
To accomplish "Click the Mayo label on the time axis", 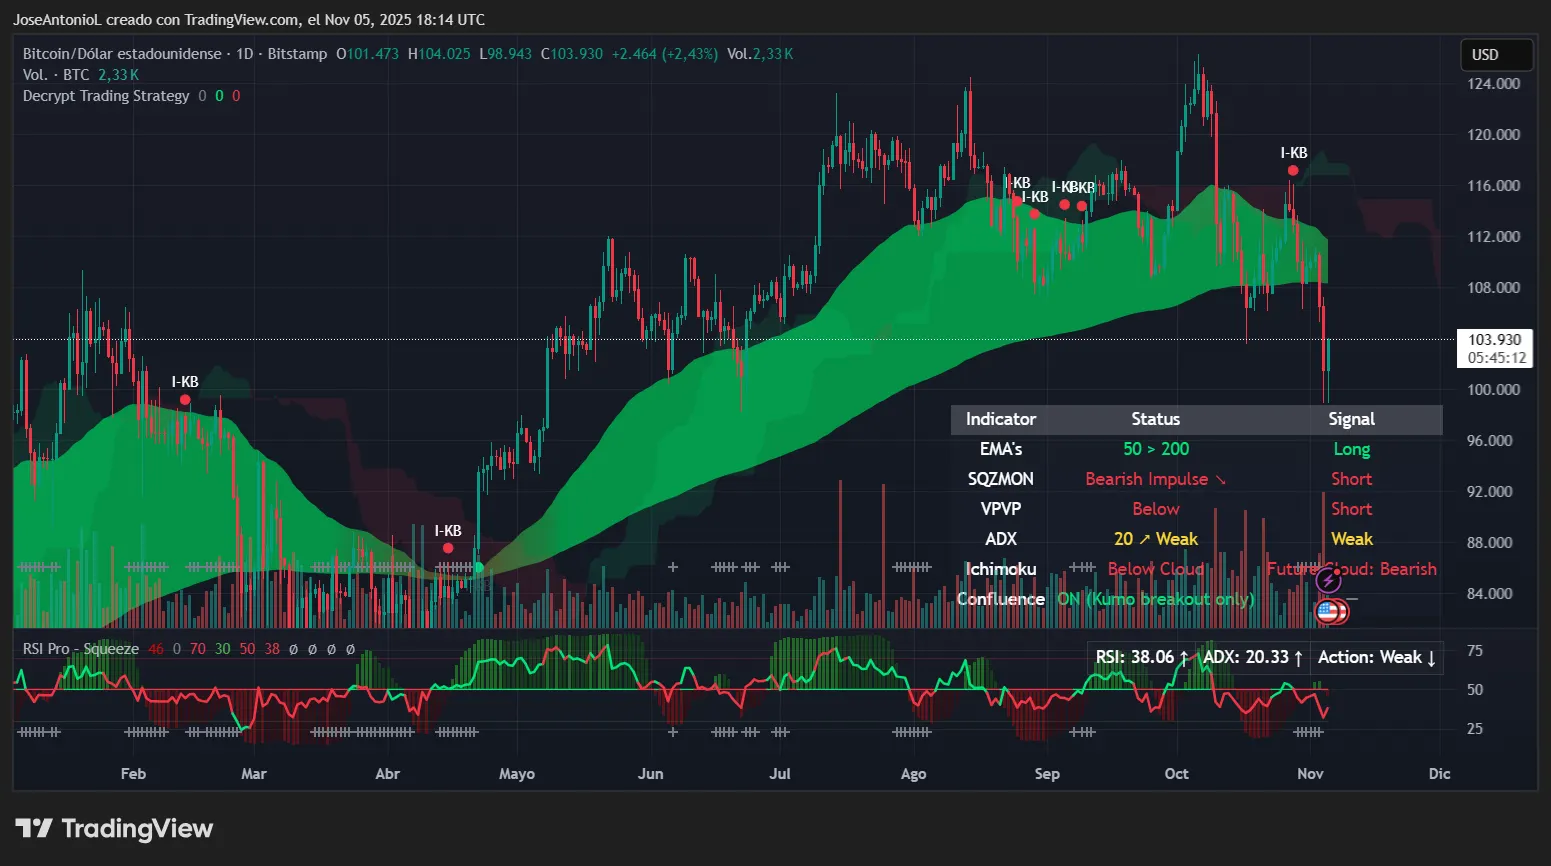I will (x=516, y=773).
